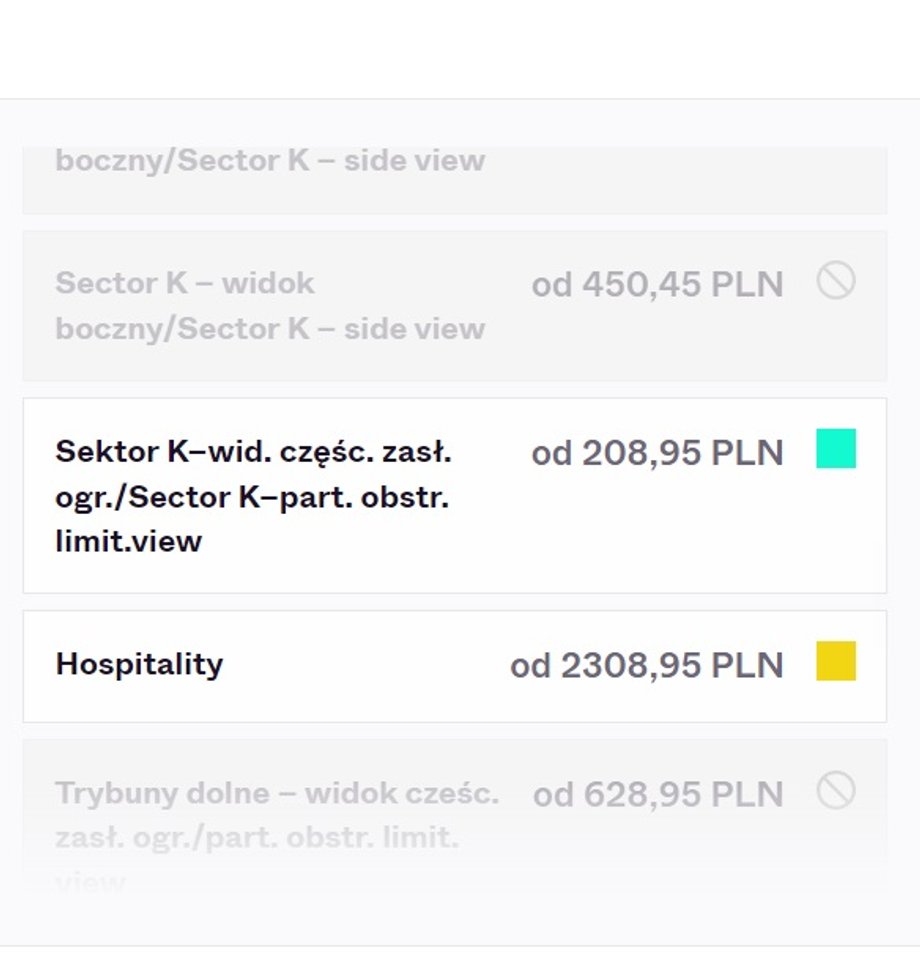
Task: Click the greyed Sector K – widok label
Action: 185,284
